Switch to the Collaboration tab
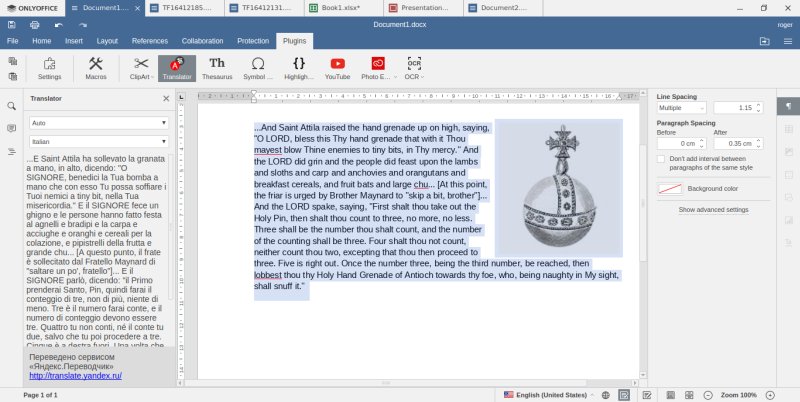 click(x=203, y=41)
